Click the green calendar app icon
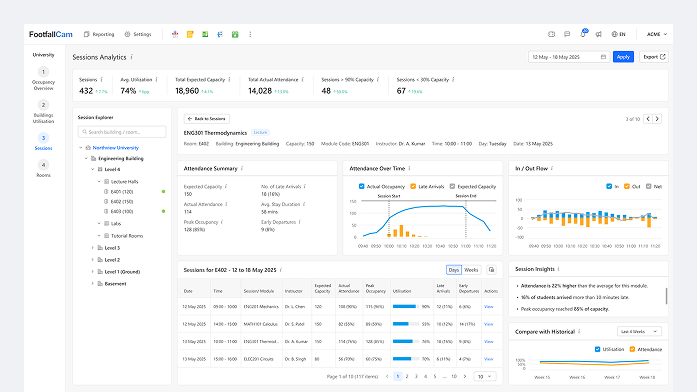 point(235,34)
